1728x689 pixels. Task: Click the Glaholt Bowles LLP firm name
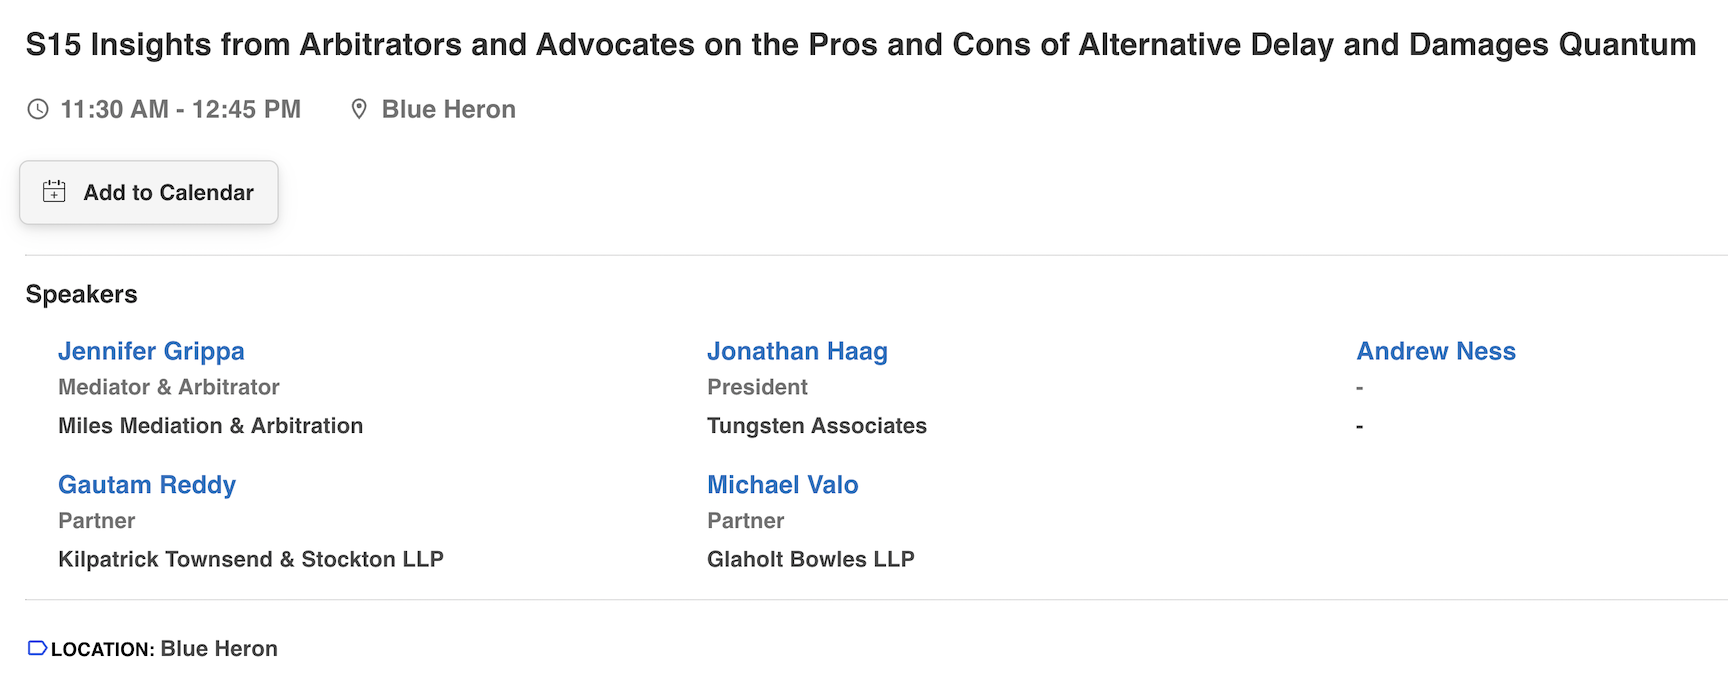pyautogui.click(x=810, y=559)
